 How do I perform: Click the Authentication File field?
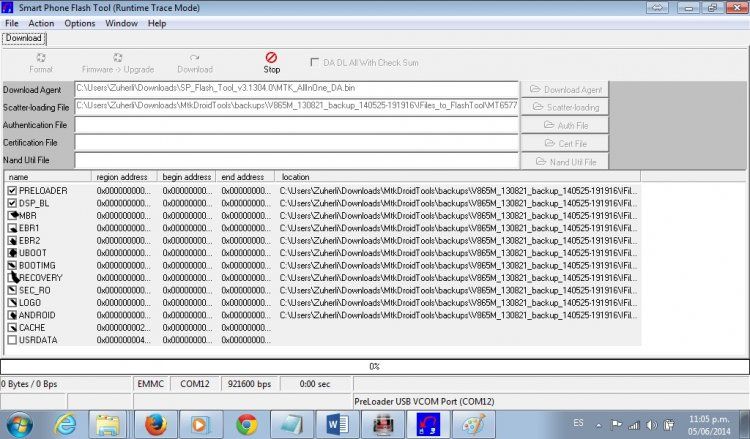(x=297, y=125)
